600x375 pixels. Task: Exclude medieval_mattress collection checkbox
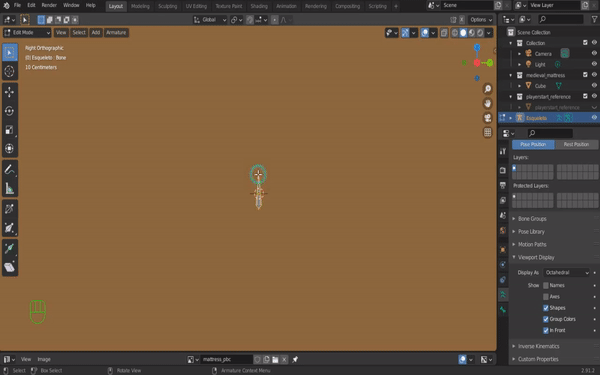click(585, 75)
